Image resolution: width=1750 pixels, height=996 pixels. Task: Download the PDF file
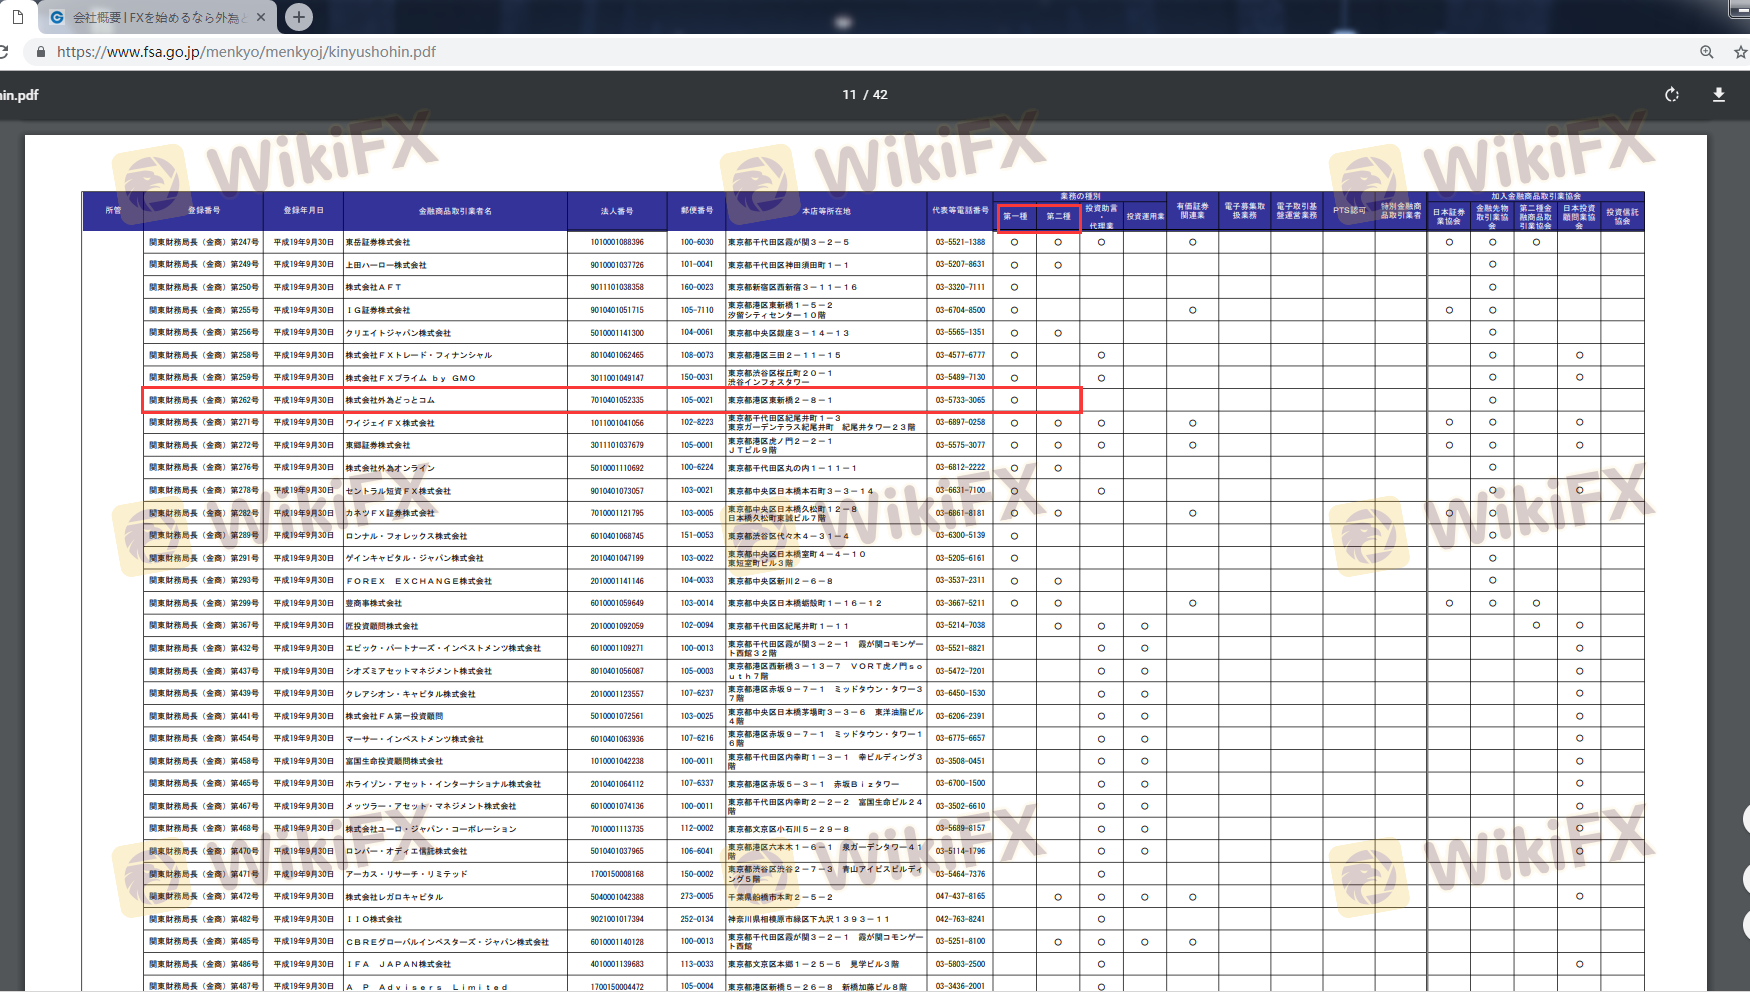click(1719, 95)
